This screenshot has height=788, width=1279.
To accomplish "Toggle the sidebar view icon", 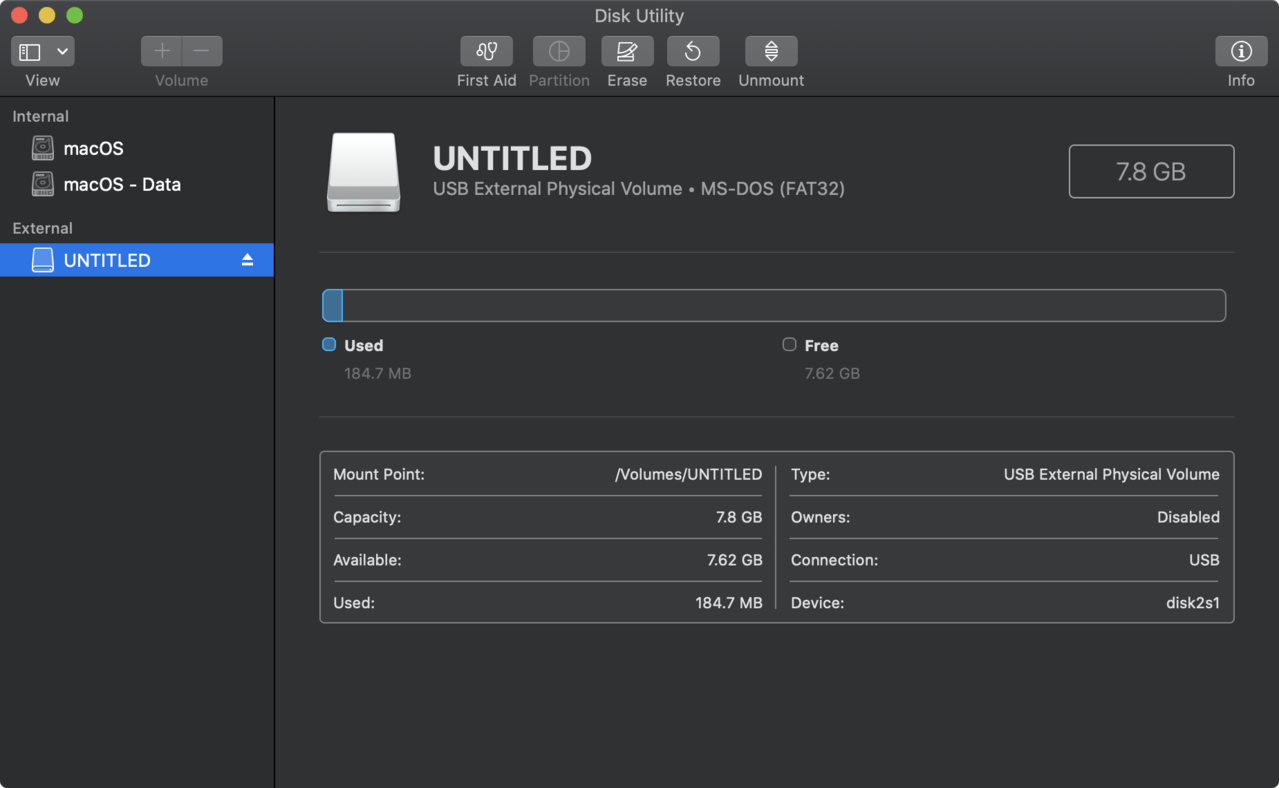I will pos(30,51).
